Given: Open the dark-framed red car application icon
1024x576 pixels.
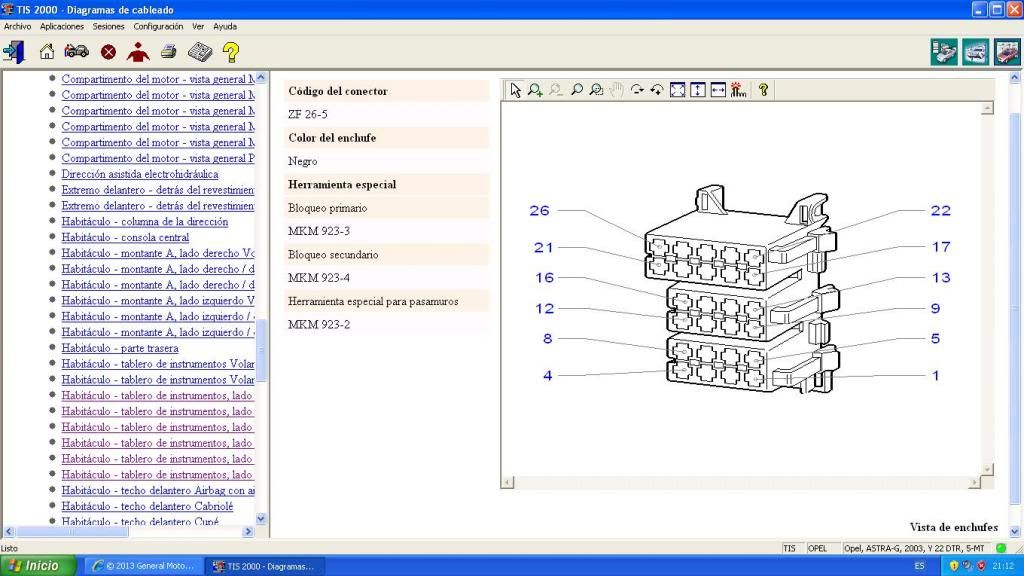Looking at the screenshot, I should 1007,52.
